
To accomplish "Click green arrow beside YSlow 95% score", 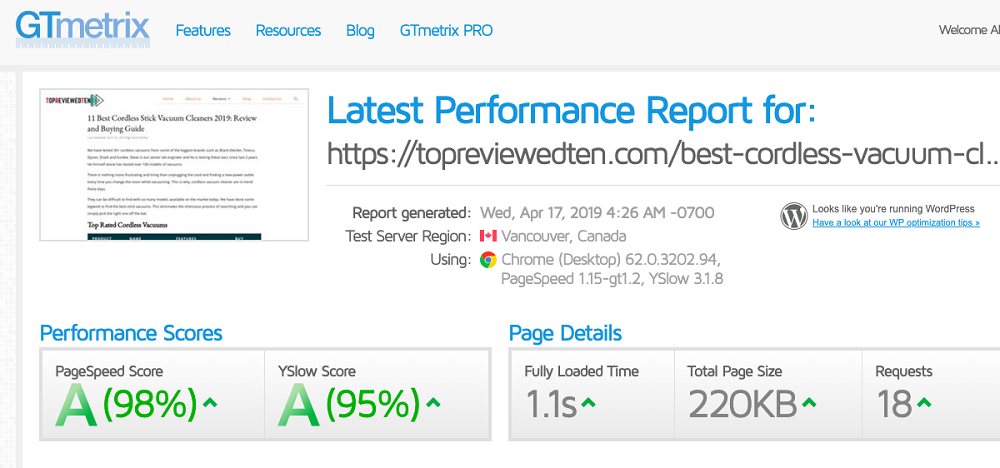I will (x=433, y=403).
